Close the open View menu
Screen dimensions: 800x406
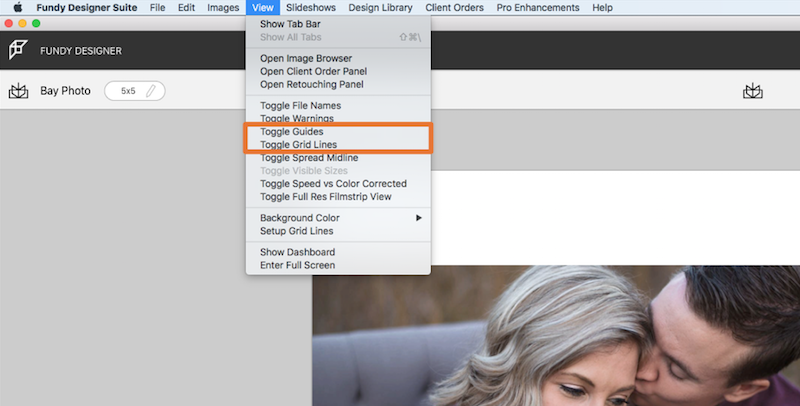[x=263, y=8]
